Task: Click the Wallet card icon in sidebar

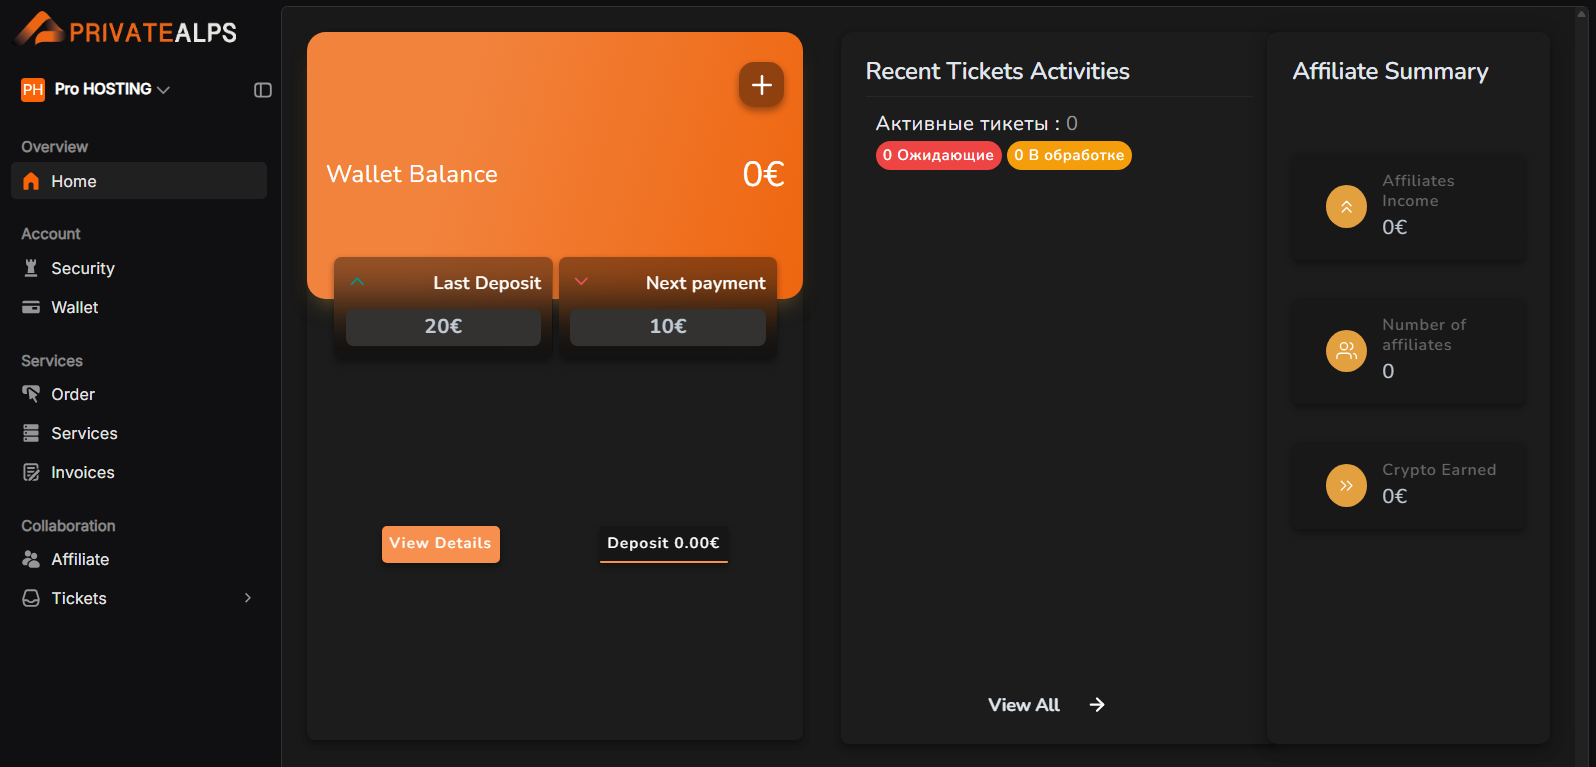Action: pyautogui.click(x=31, y=307)
